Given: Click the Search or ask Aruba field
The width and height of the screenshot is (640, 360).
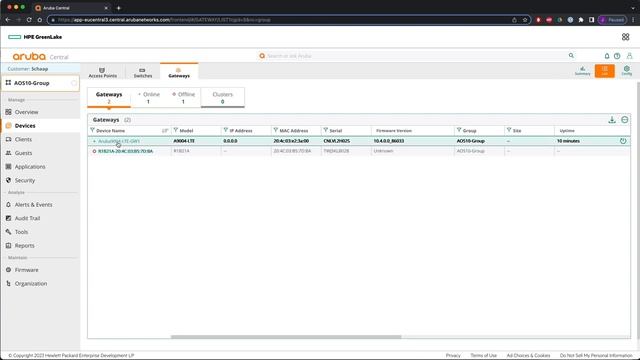Looking at the screenshot, I should pyautogui.click(x=416, y=56).
